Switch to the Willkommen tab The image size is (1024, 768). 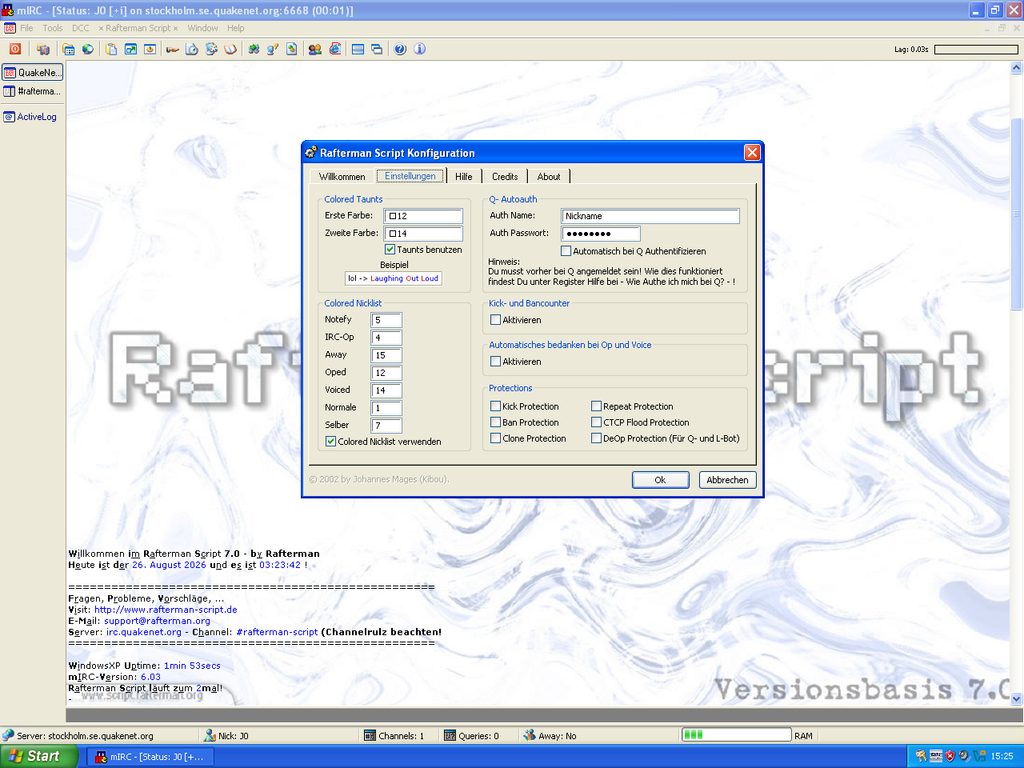coord(342,176)
